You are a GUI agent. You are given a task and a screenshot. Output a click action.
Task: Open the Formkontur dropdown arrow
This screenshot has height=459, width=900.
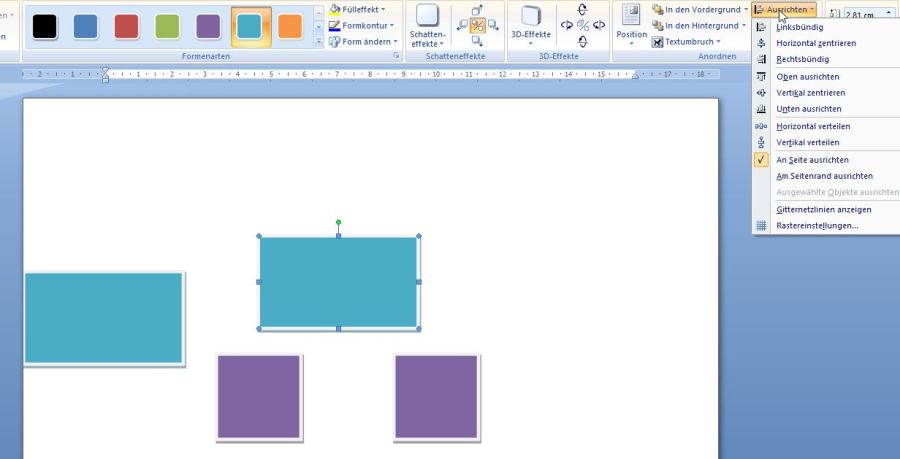[x=392, y=26]
